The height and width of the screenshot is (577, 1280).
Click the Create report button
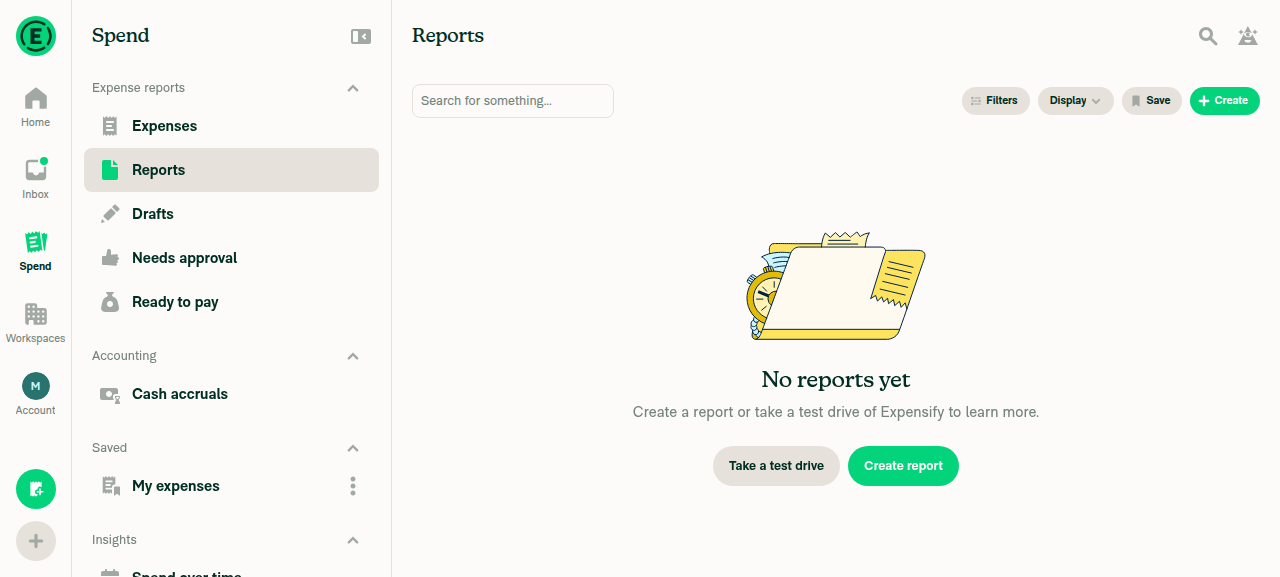903,466
